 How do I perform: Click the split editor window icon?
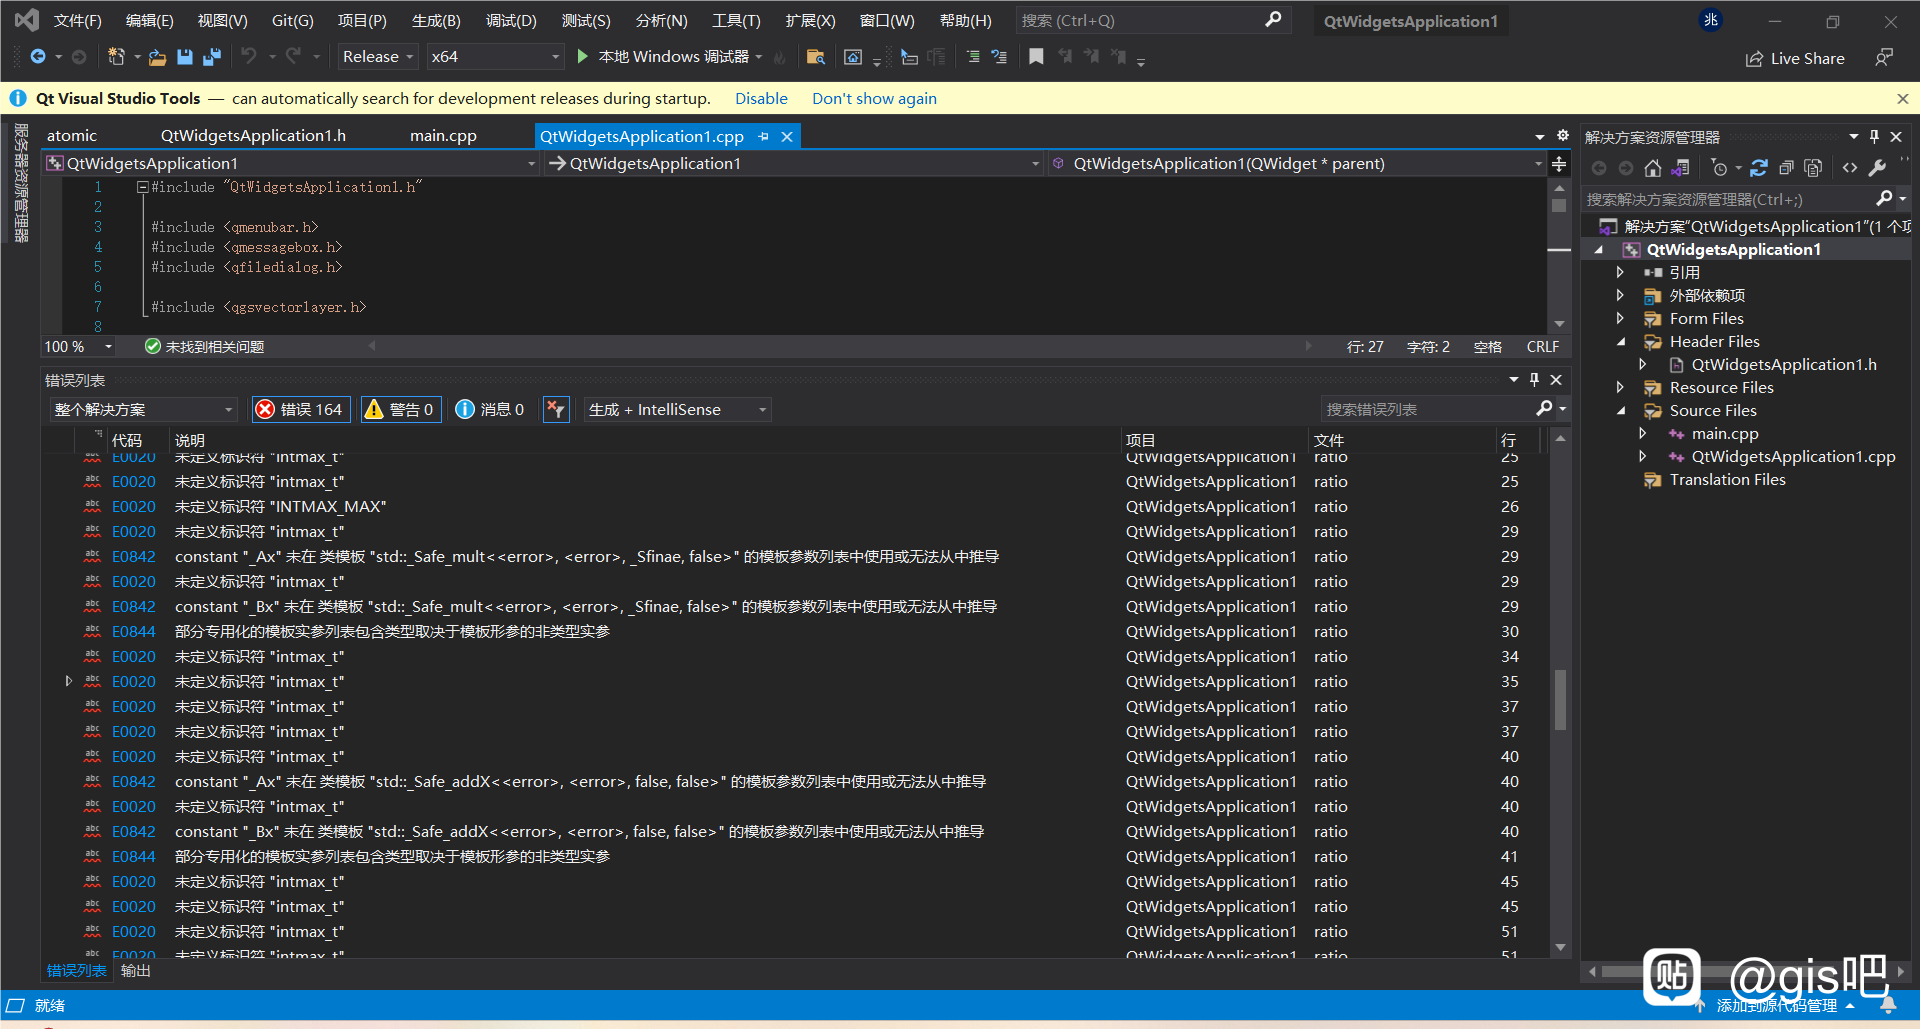pos(1559,164)
